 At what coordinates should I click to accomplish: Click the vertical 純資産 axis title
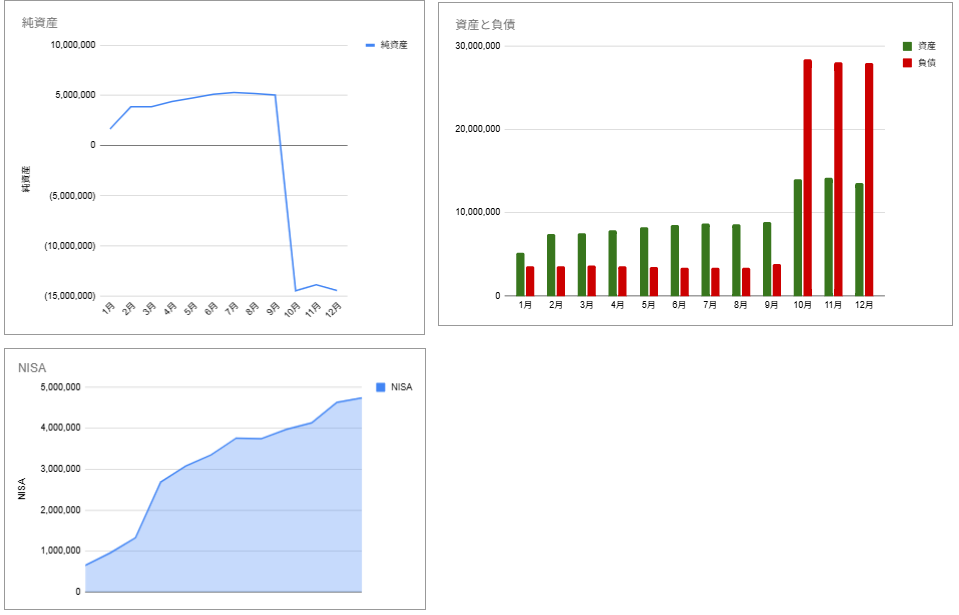point(26,180)
